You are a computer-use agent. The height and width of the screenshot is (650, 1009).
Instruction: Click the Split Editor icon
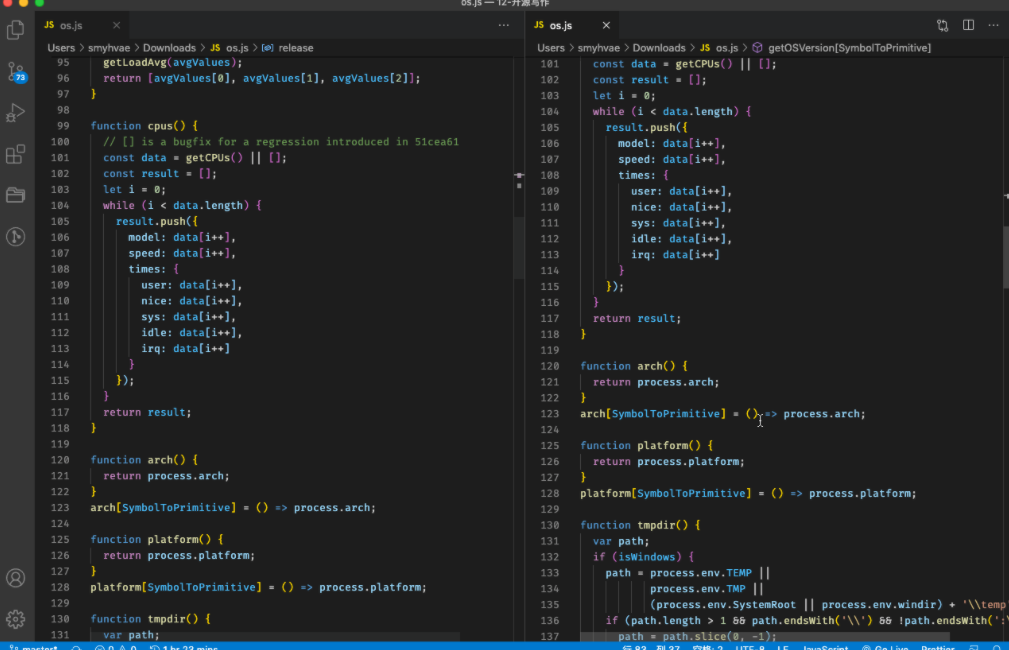click(x=968, y=25)
